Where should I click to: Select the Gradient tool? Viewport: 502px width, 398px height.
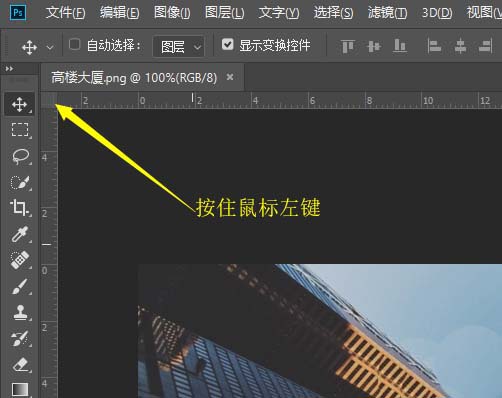[x=19, y=389]
